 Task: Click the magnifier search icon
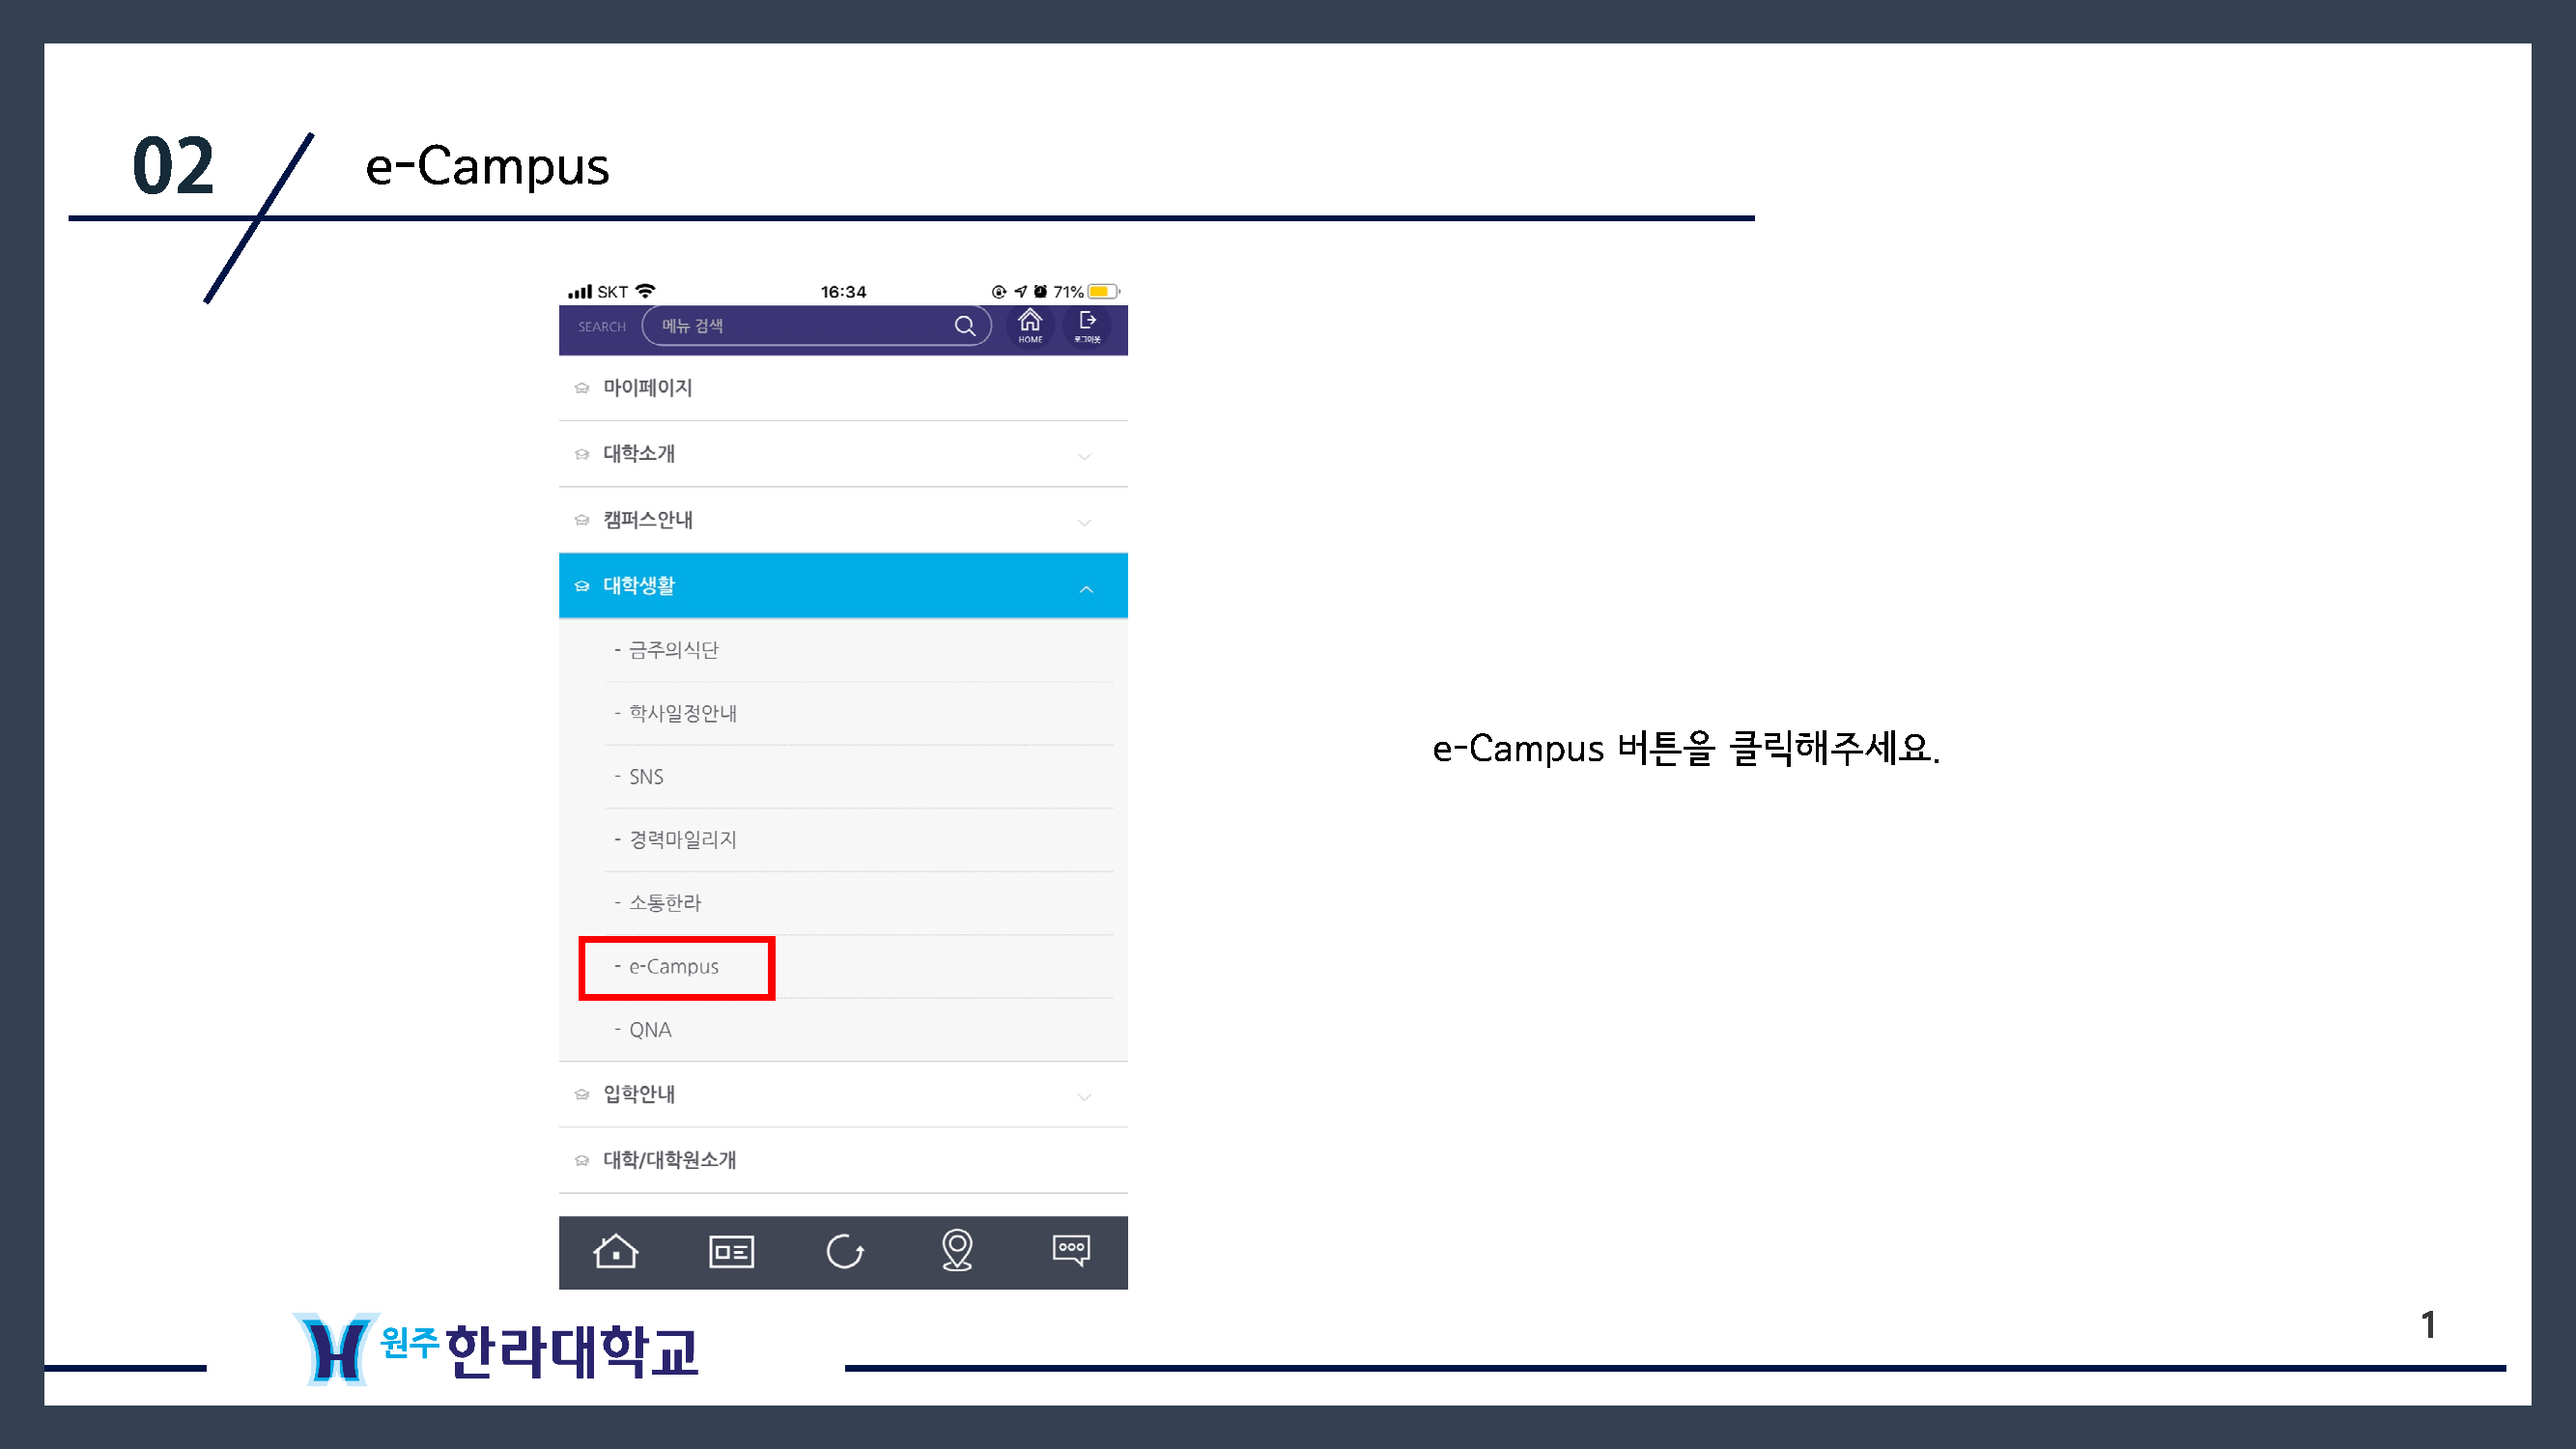(x=964, y=326)
